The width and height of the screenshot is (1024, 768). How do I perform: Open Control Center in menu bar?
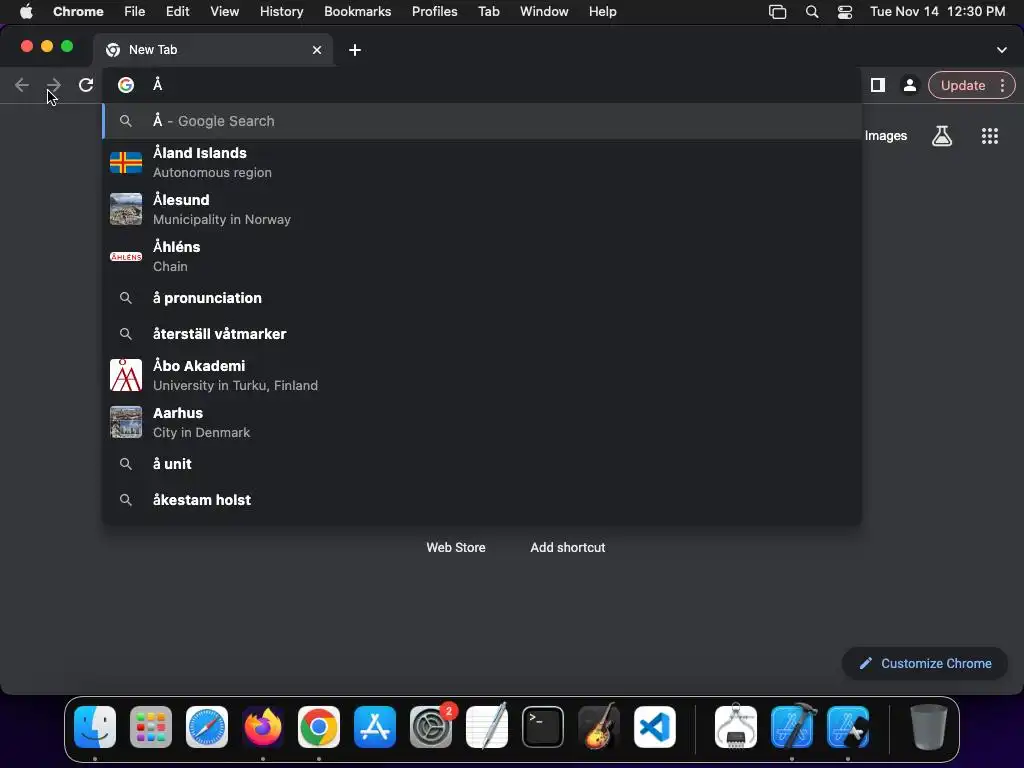coord(844,12)
